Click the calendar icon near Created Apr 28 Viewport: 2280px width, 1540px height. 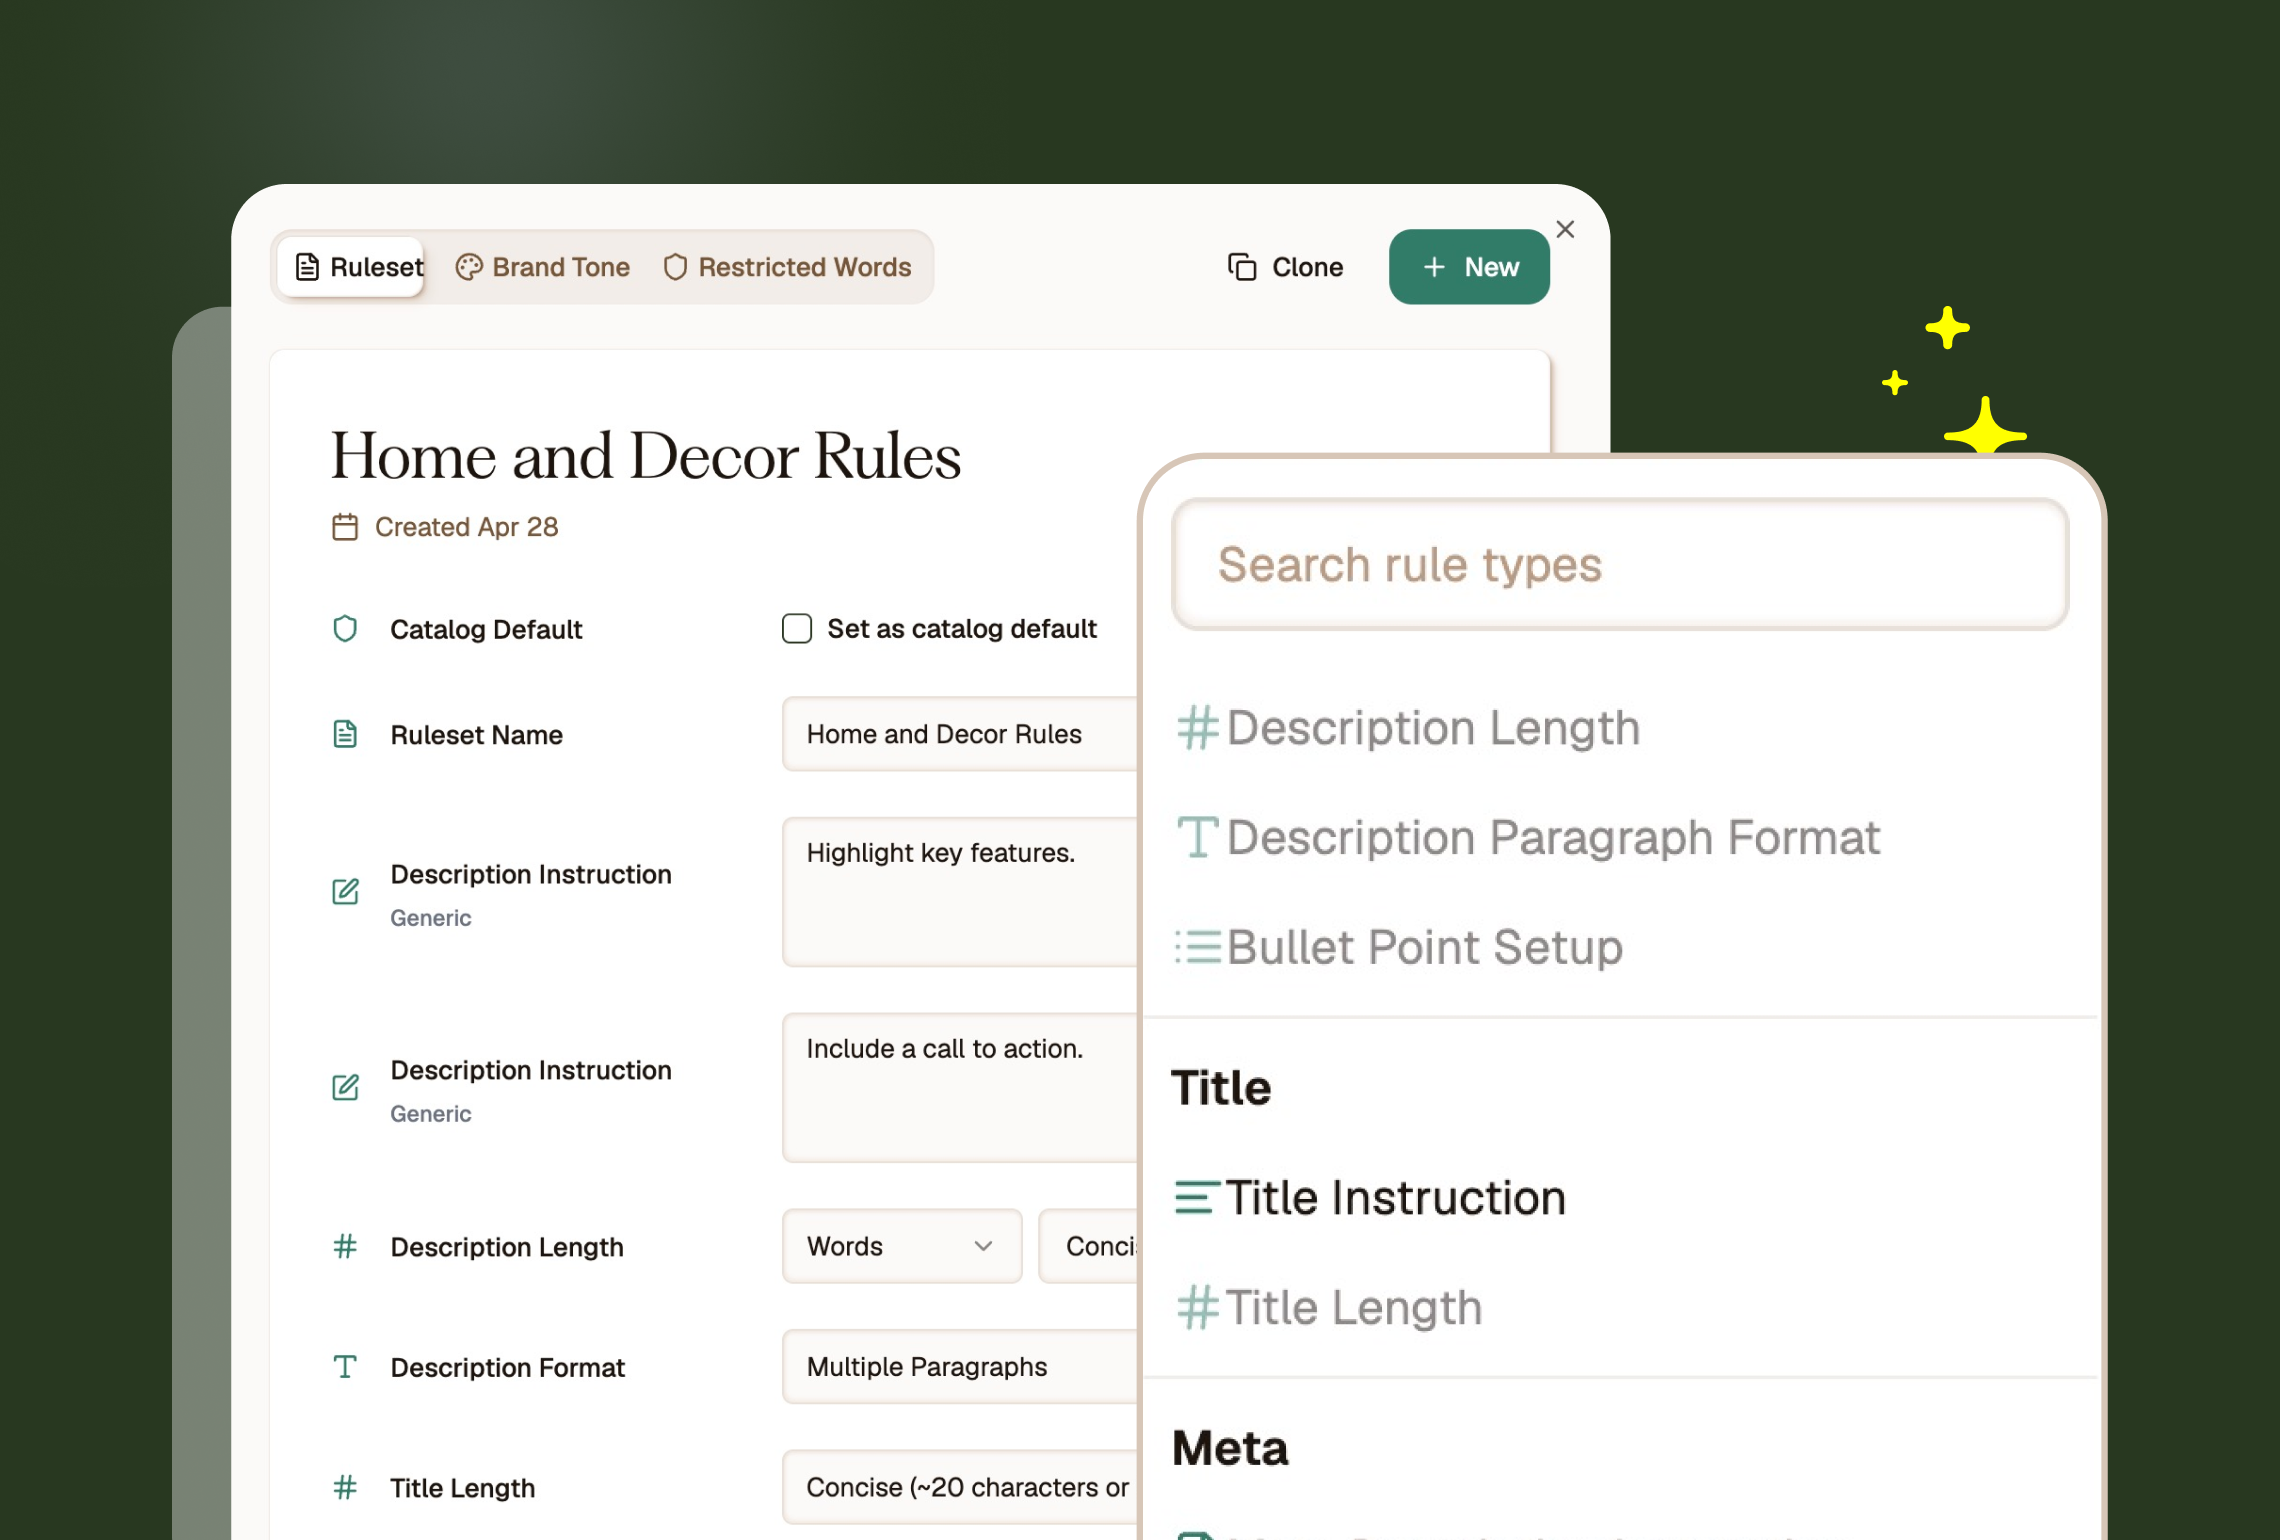point(345,527)
